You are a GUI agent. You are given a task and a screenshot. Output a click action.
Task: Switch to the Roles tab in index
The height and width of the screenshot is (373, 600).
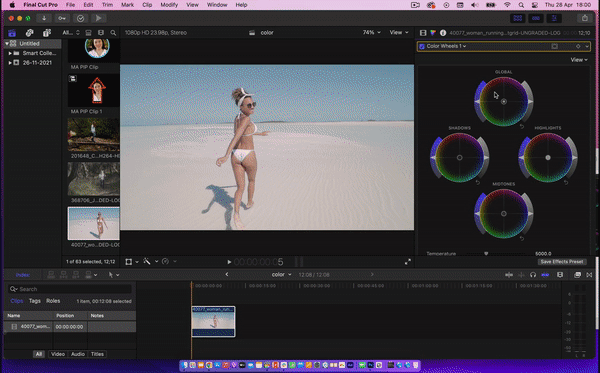click(53, 301)
